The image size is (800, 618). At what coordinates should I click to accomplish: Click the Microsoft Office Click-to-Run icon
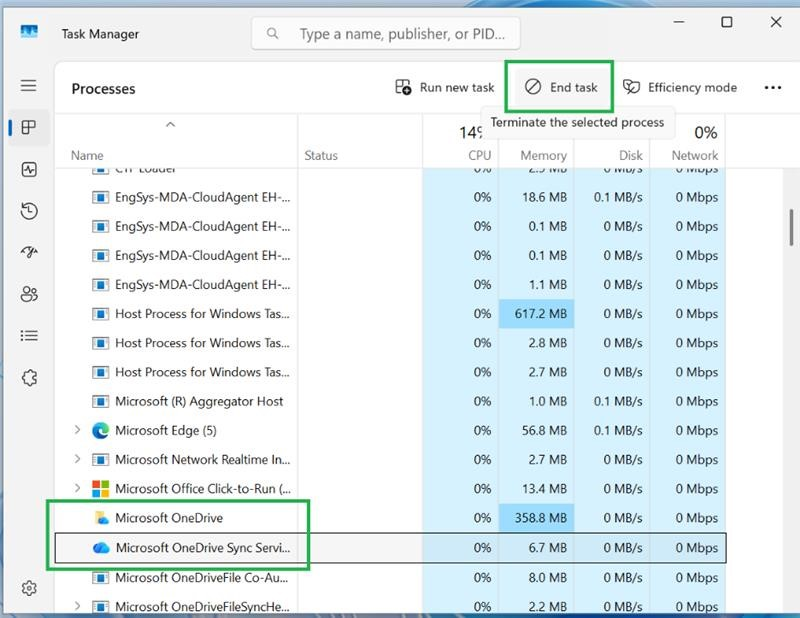pyautogui.click(x=101, y=489)
